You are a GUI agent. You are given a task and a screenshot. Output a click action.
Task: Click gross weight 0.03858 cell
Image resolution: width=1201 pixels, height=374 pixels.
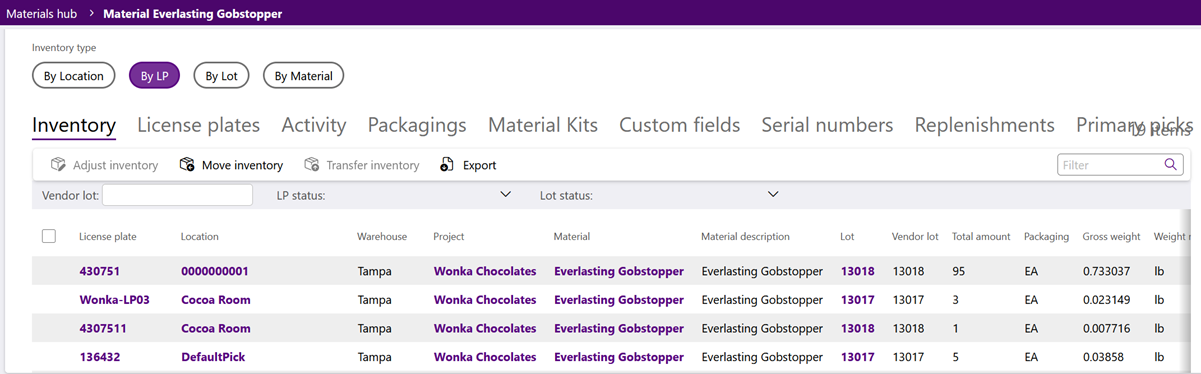pos(1104,356)
